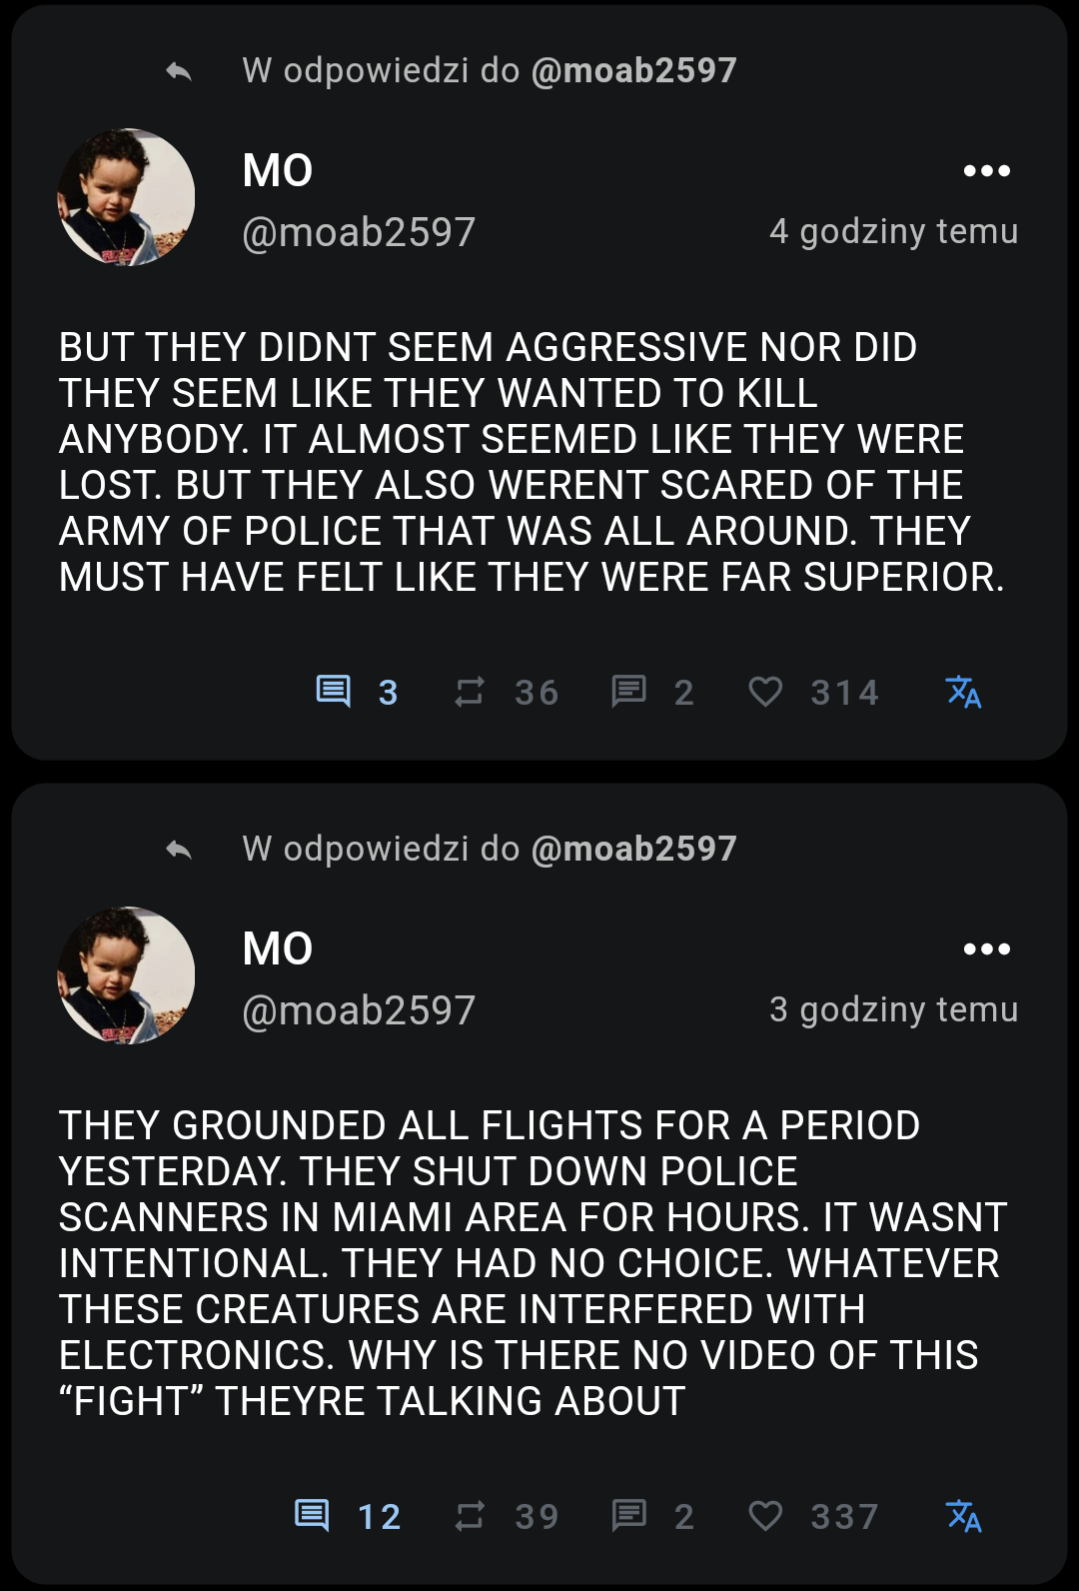The height and width of the screenshot is (1591, 1079).
Task: Open quote comments on the second tweet
Action: pos(629,1515)
